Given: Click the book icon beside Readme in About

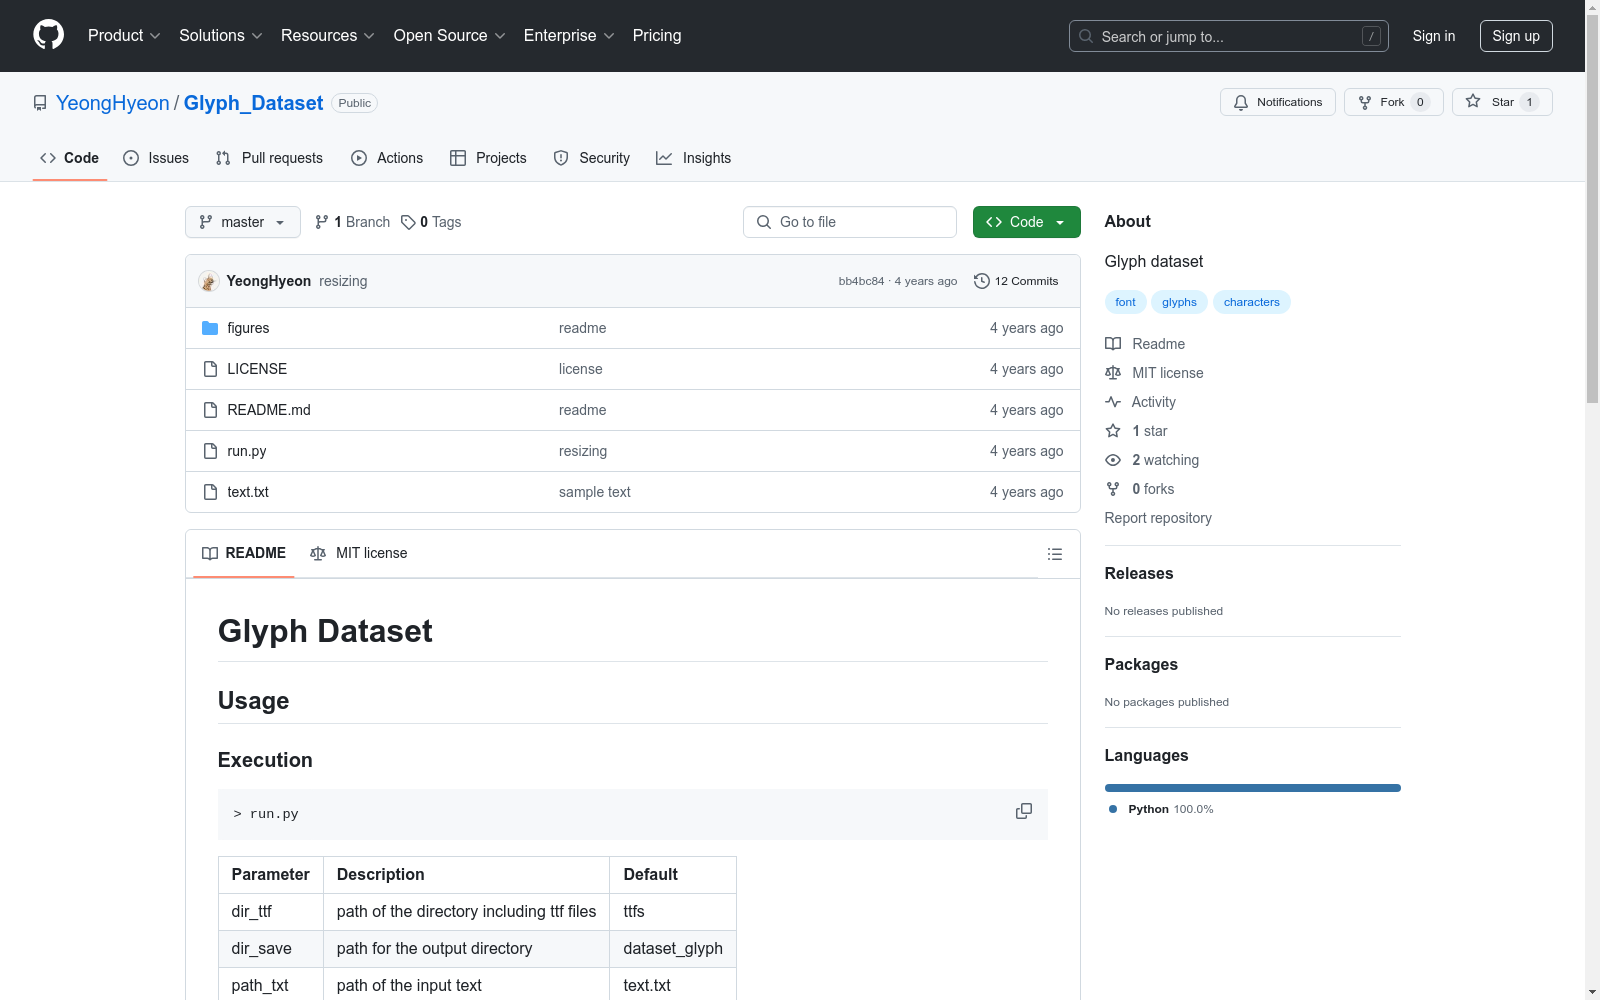Looking at the screenshot, I should [x=1113, y=344].
